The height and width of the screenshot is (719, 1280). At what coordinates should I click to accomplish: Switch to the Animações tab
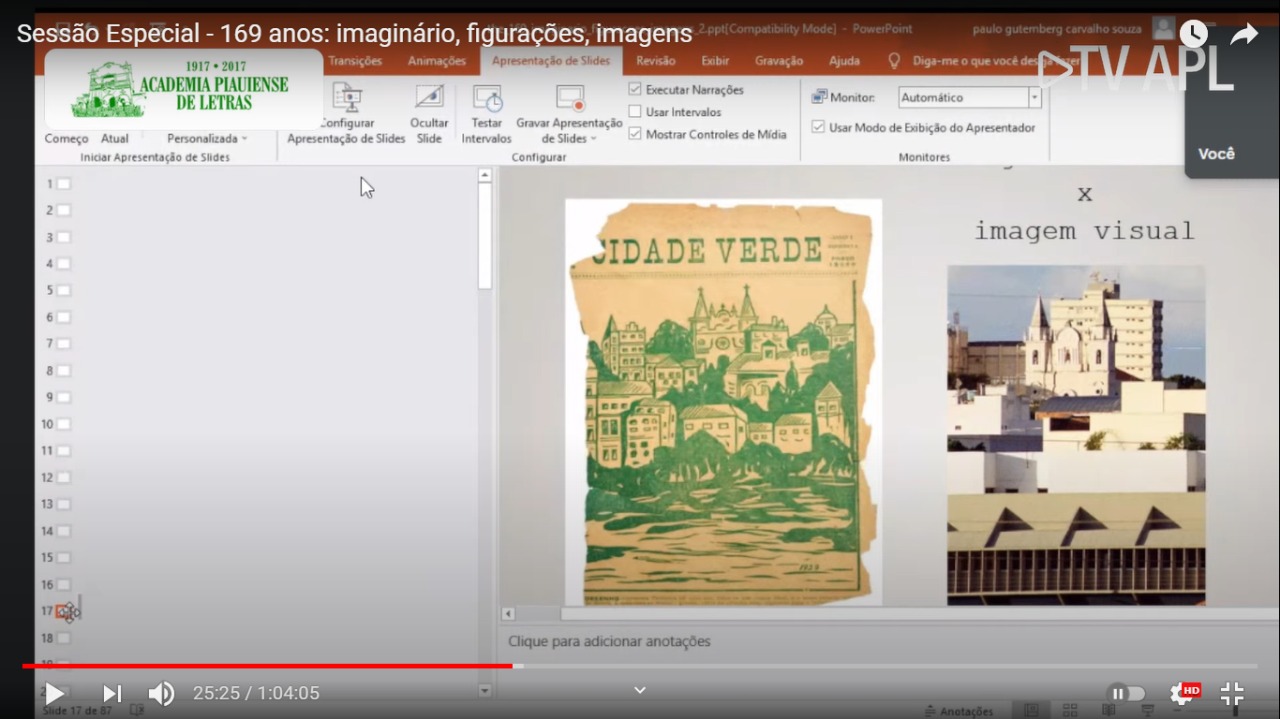[437, 61]
